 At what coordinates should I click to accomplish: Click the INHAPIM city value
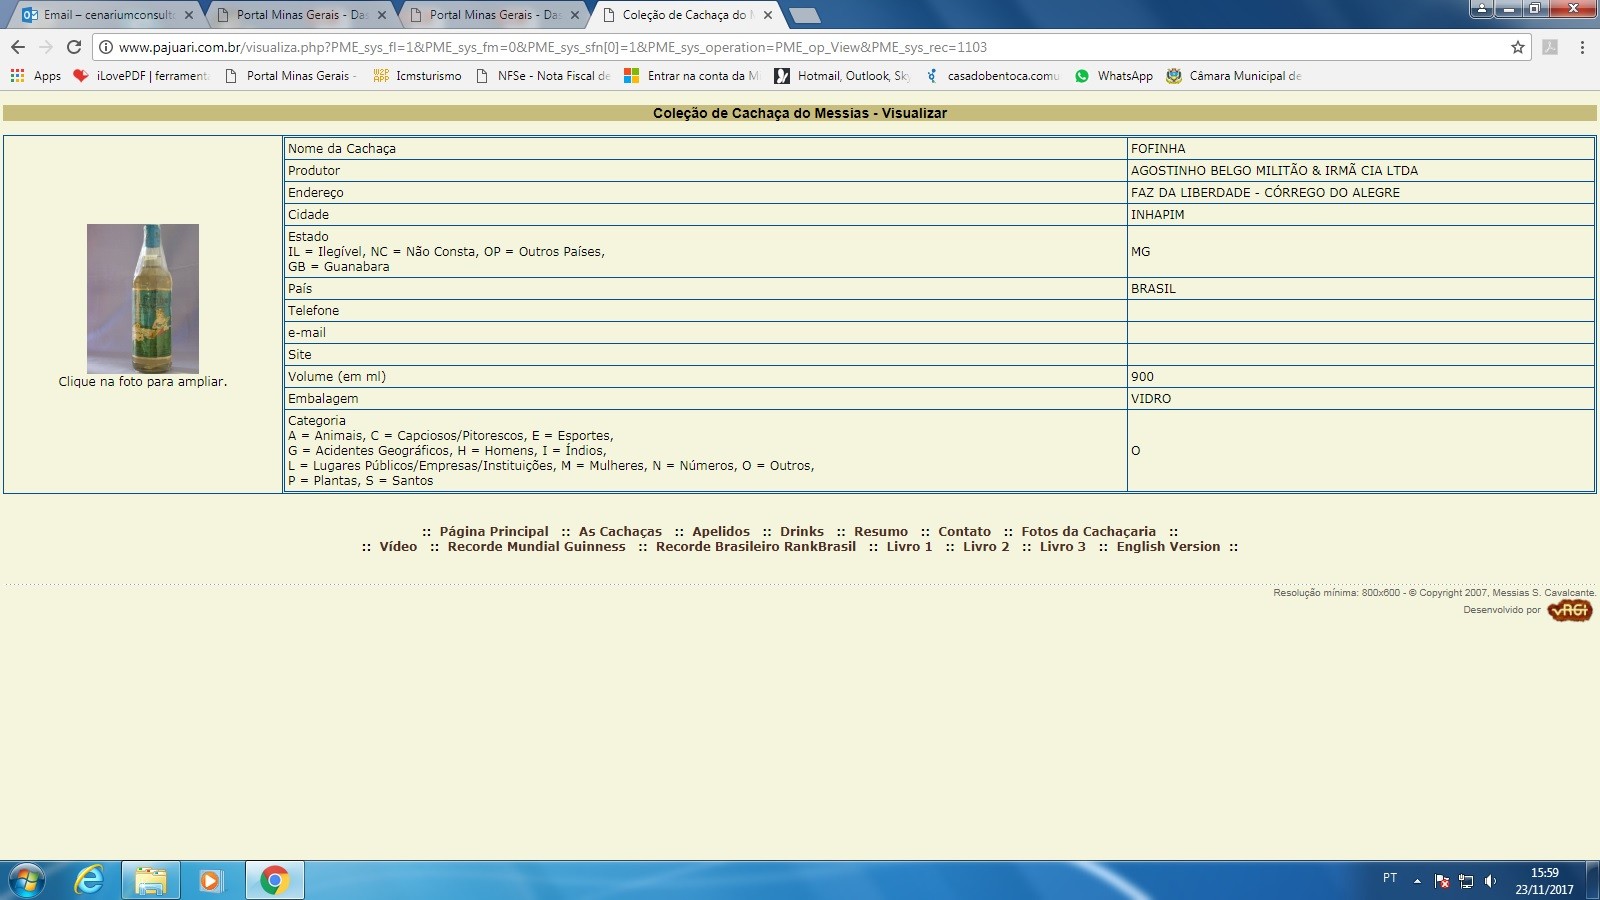(1157, 214)
